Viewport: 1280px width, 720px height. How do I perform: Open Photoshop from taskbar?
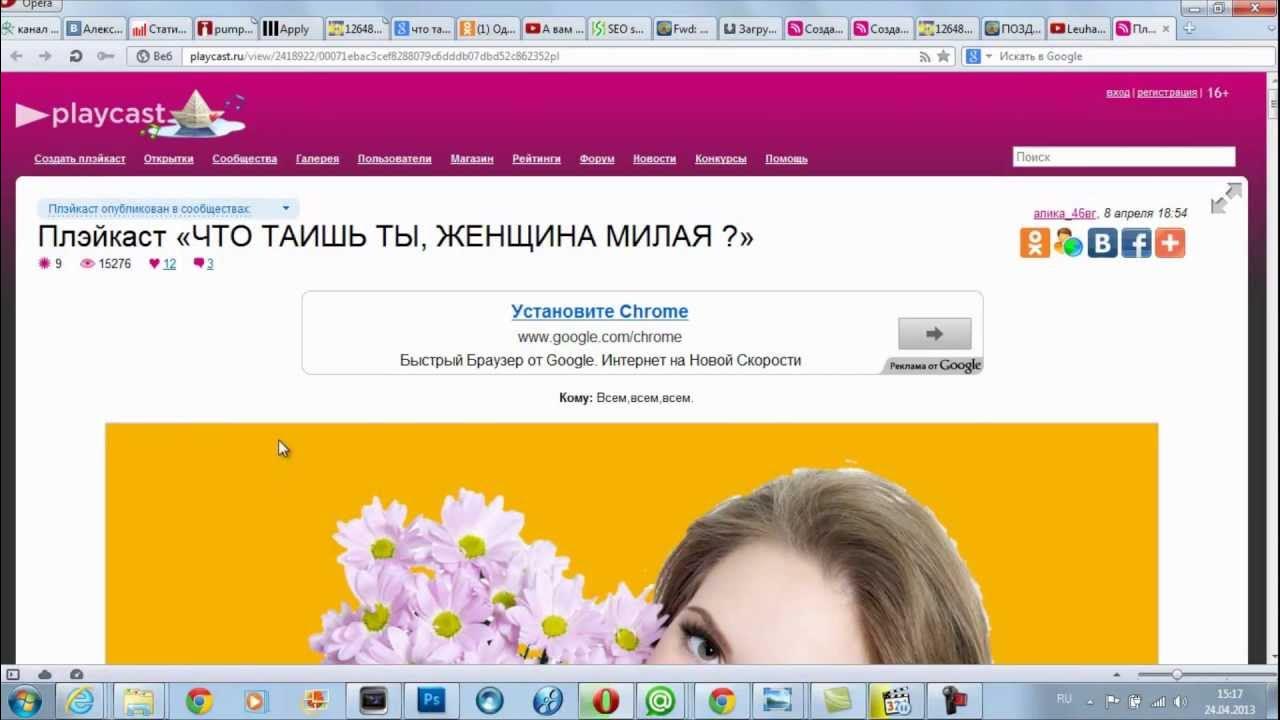(x=431, y=701)
